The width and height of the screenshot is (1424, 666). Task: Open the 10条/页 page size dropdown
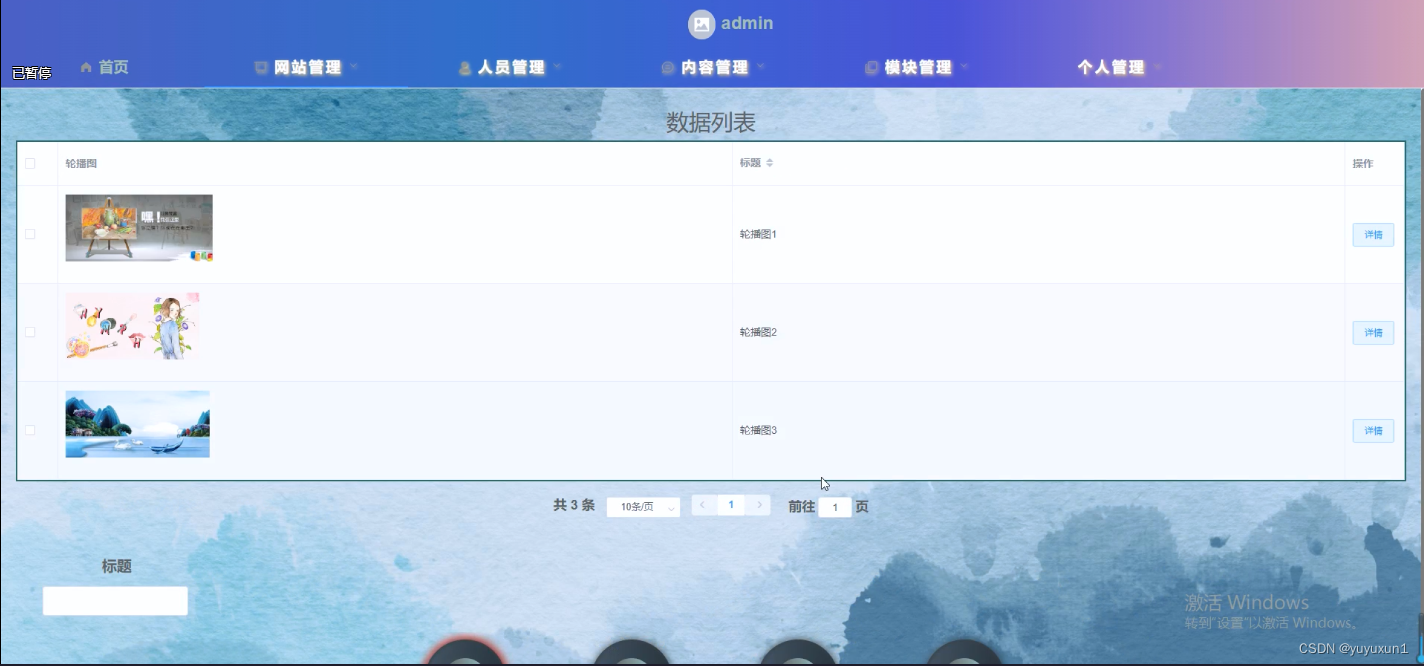(643, 507)
